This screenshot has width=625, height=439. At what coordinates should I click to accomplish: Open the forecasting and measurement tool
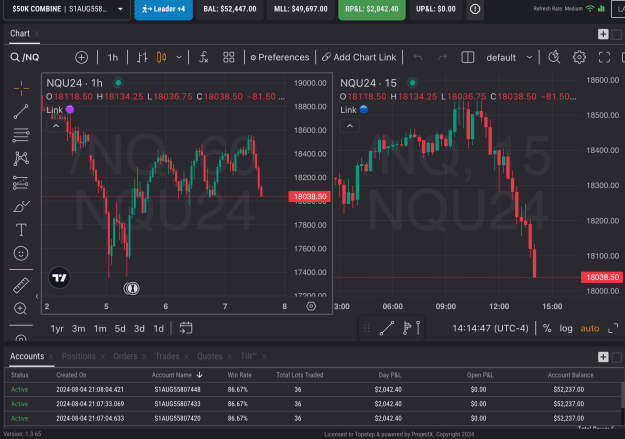point(21,183)
